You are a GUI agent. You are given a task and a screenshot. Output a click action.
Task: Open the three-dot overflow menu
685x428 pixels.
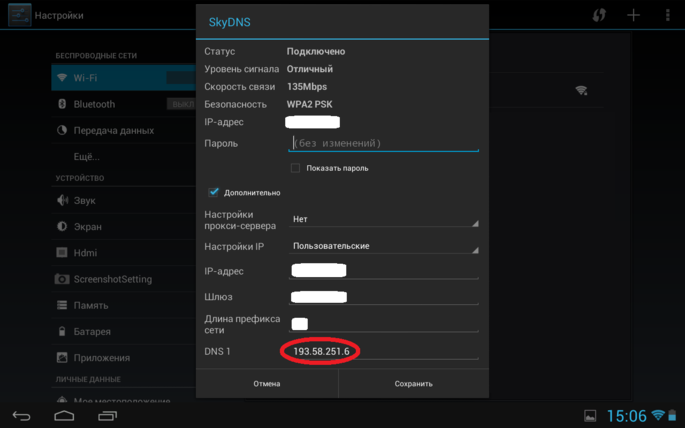[x=667, y=15]
